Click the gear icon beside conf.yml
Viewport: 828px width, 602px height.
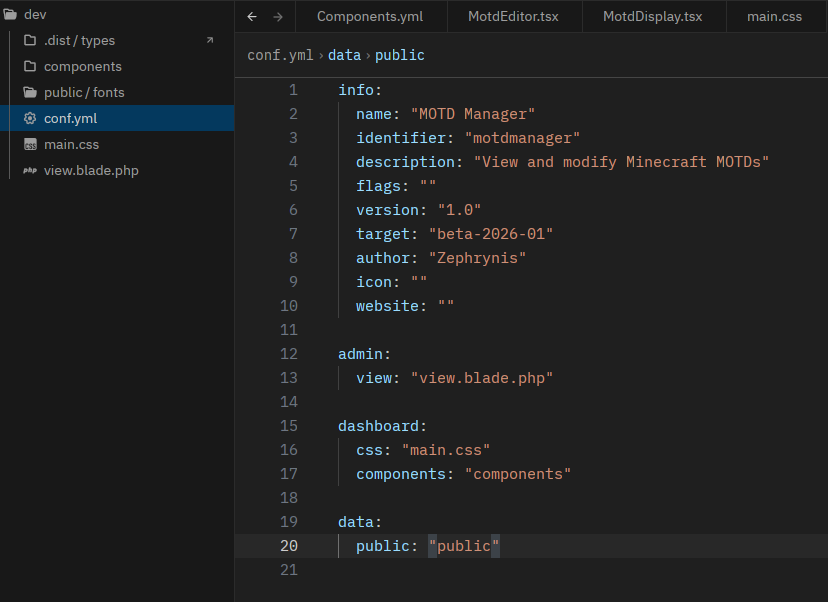(30, 118)
